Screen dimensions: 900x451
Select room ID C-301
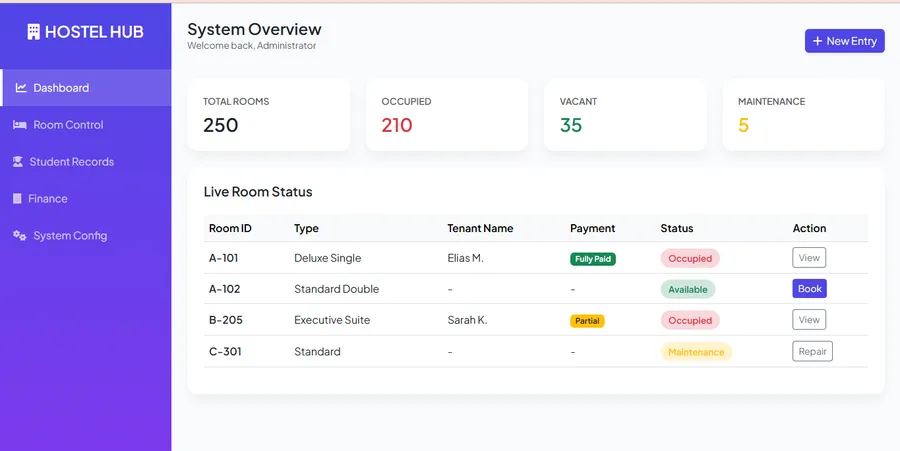click(x=225, y=351)
